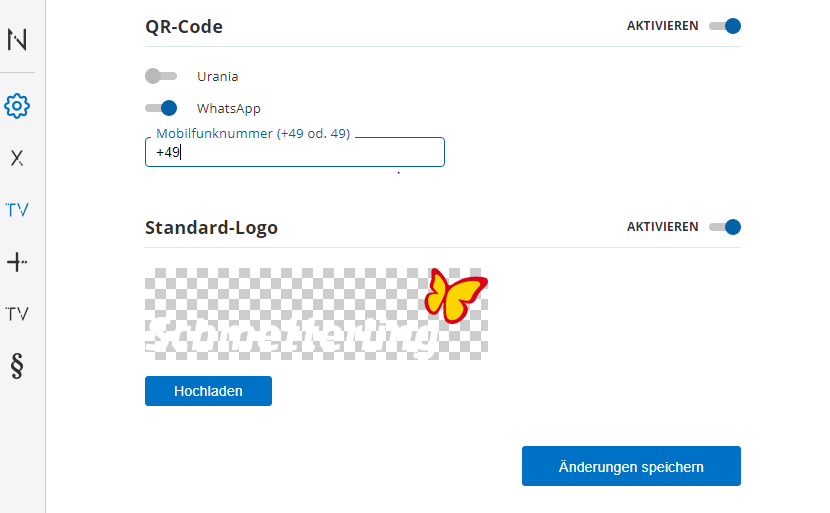This screenshot has height=513, width=830.
Task: Toggle the Standard-Logo Aktivieren switch
Action: coord(725,227)
